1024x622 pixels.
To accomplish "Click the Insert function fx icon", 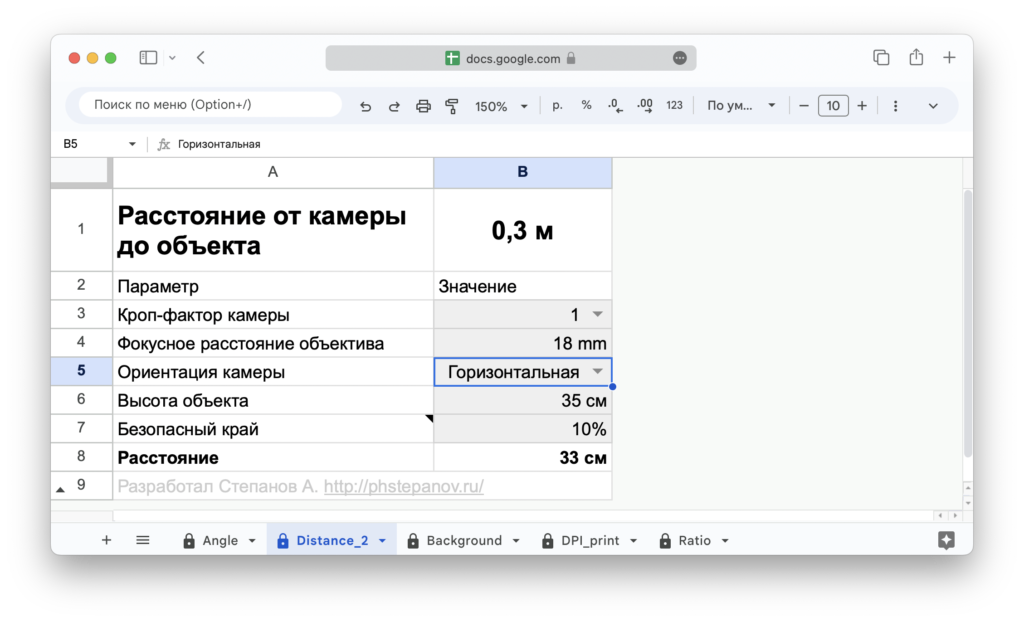I will [163, 143].
